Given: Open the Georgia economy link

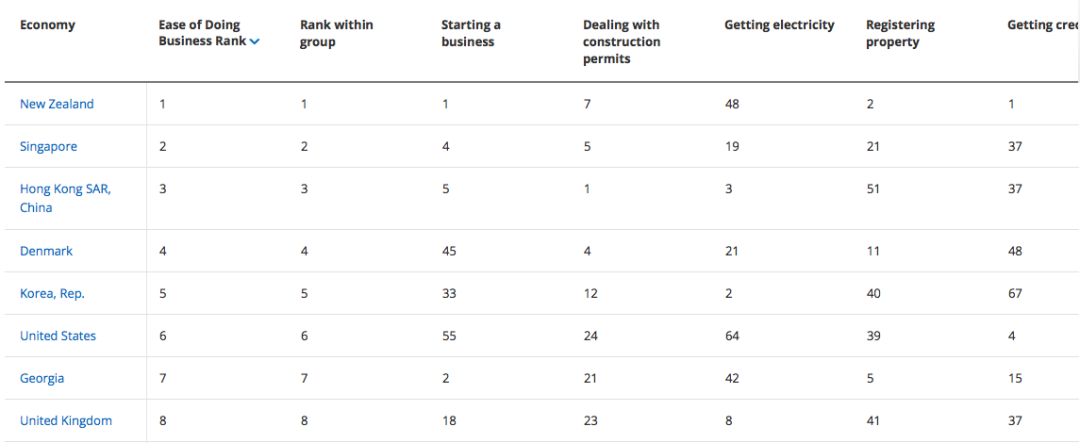Looking at the screenshot, I should [x=42, y=378].
